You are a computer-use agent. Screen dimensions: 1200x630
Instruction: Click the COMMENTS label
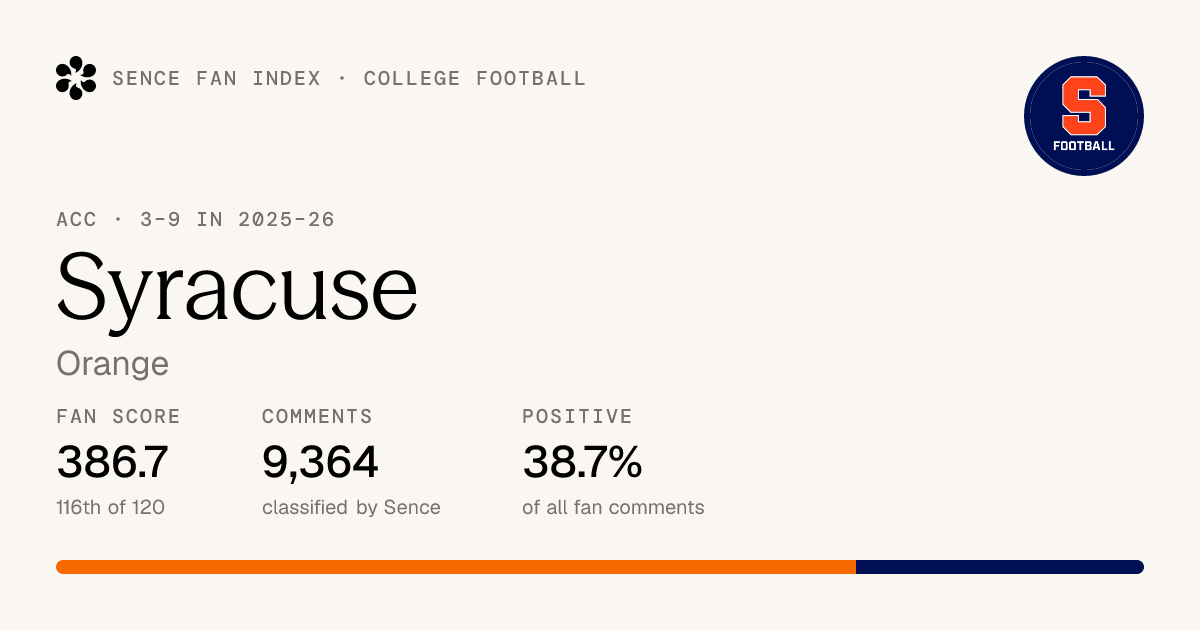click(x=317, y=416)
